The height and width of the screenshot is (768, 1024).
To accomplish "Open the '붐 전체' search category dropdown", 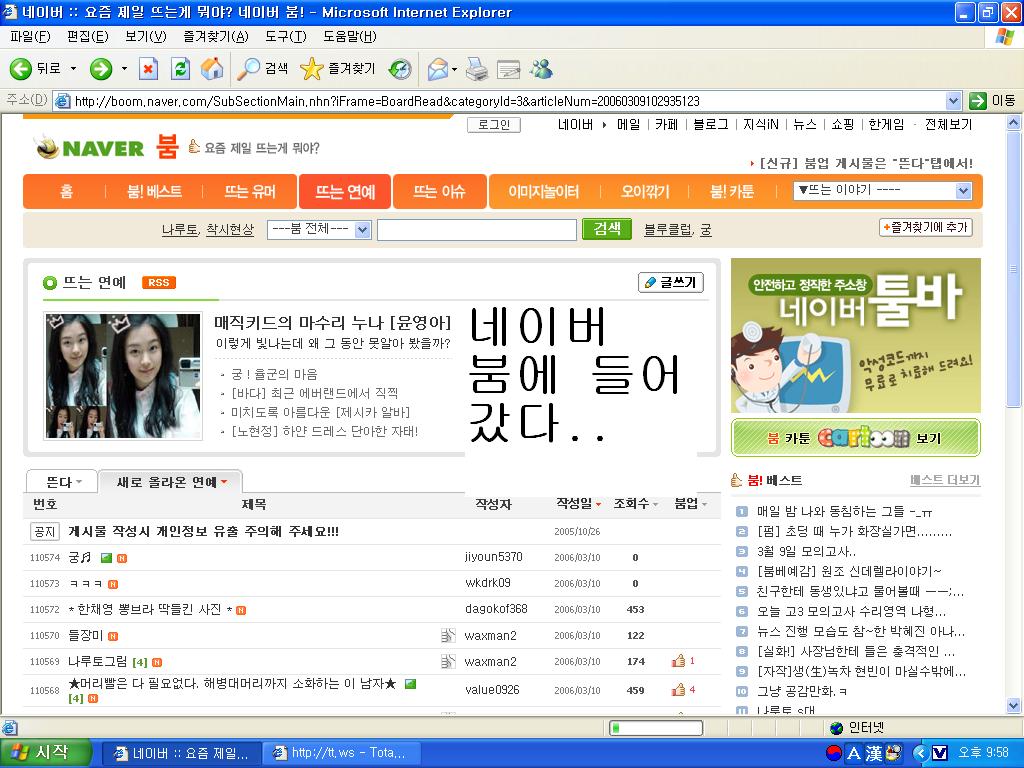I will [319, 230].
